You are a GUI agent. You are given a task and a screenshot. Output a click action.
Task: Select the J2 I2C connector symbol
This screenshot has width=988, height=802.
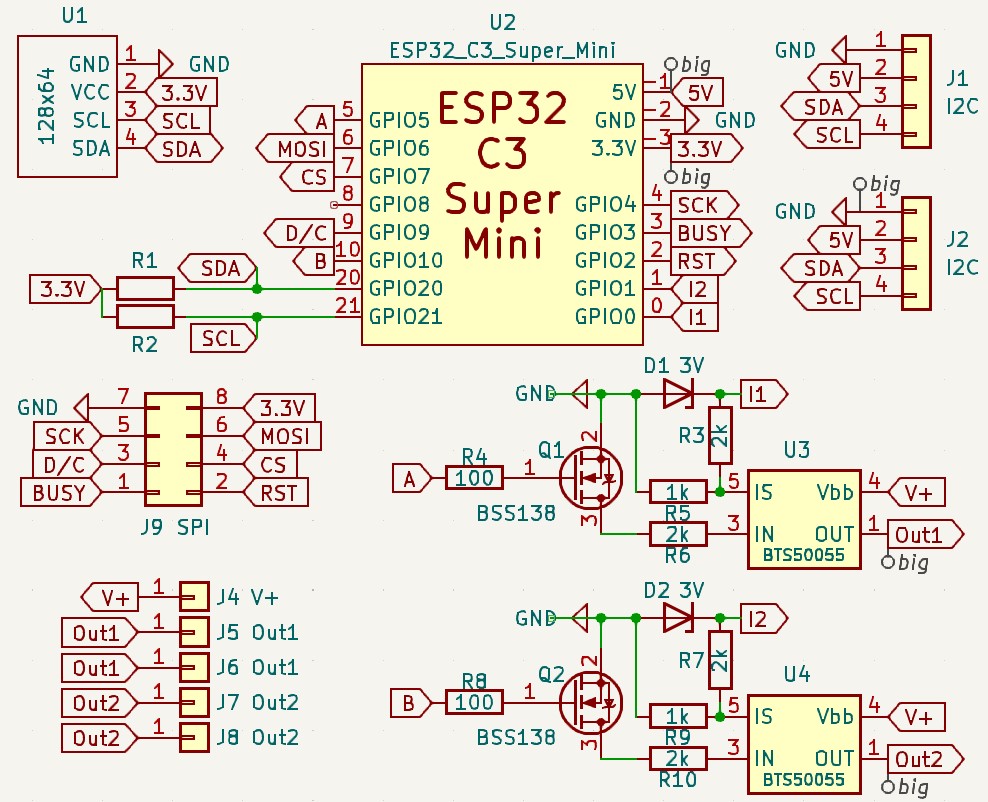point(916,253)
